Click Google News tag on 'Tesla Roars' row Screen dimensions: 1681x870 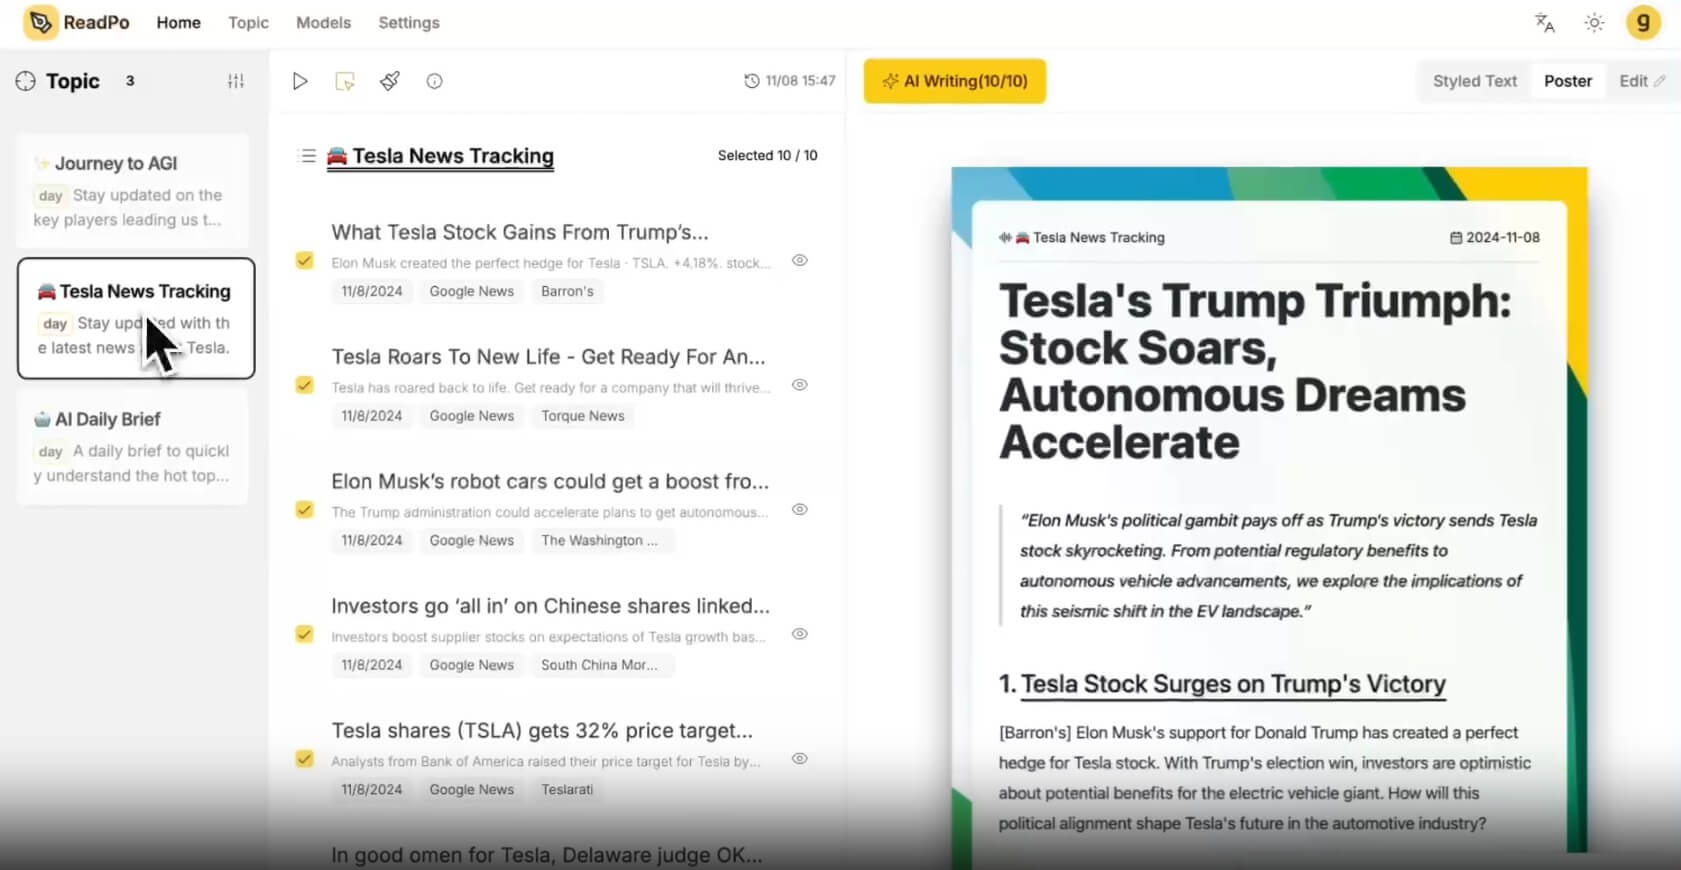point(472,416)
